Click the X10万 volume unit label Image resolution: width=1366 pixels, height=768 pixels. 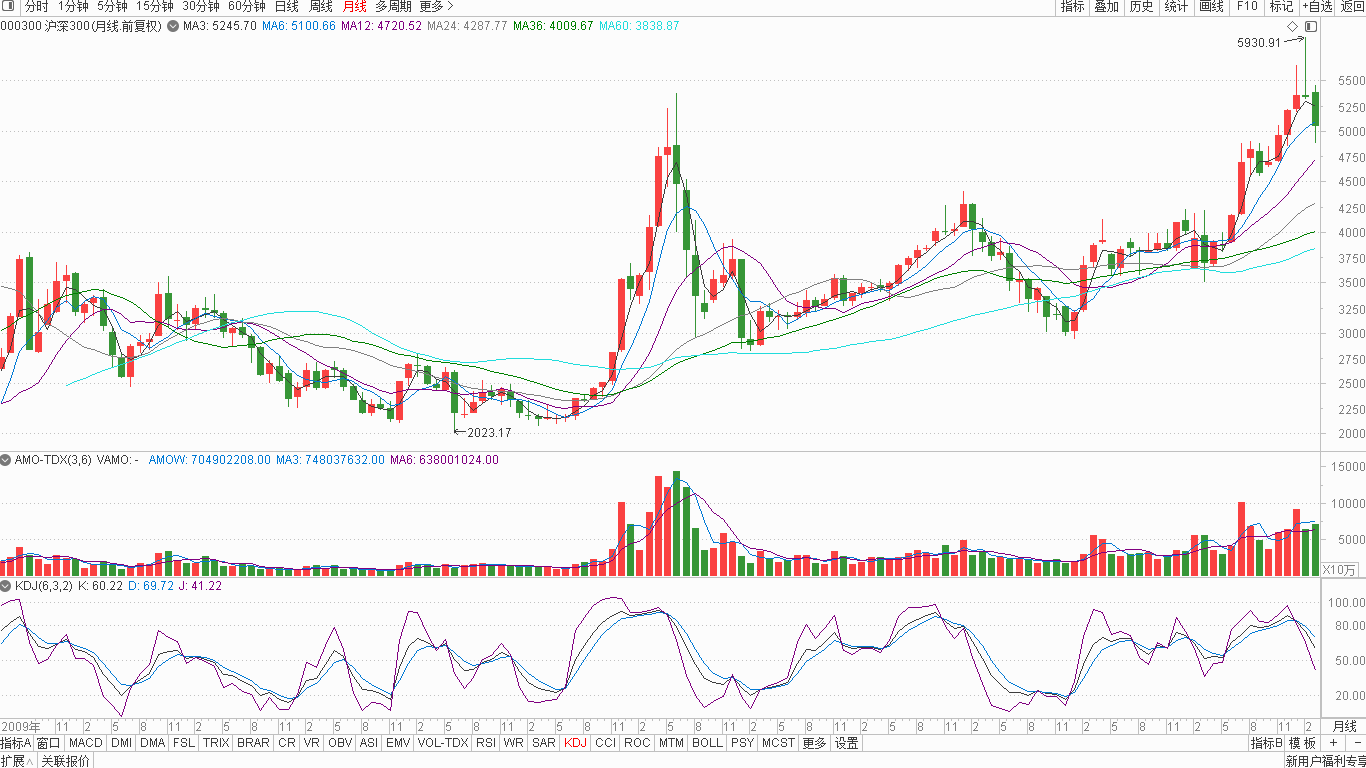(x=1340, y=570)
